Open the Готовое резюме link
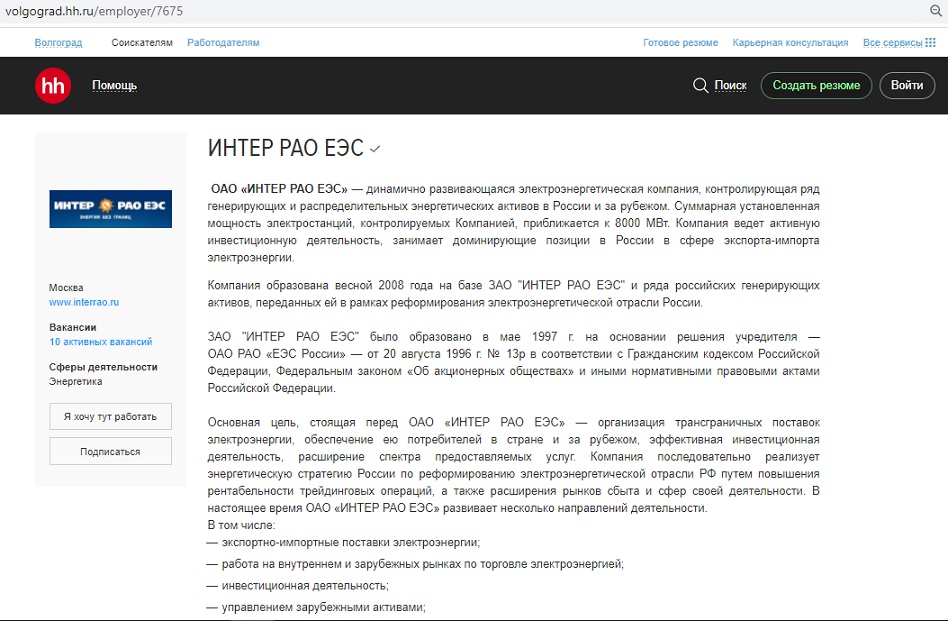The height and width of the screenshot is (621, 948). 680,43
